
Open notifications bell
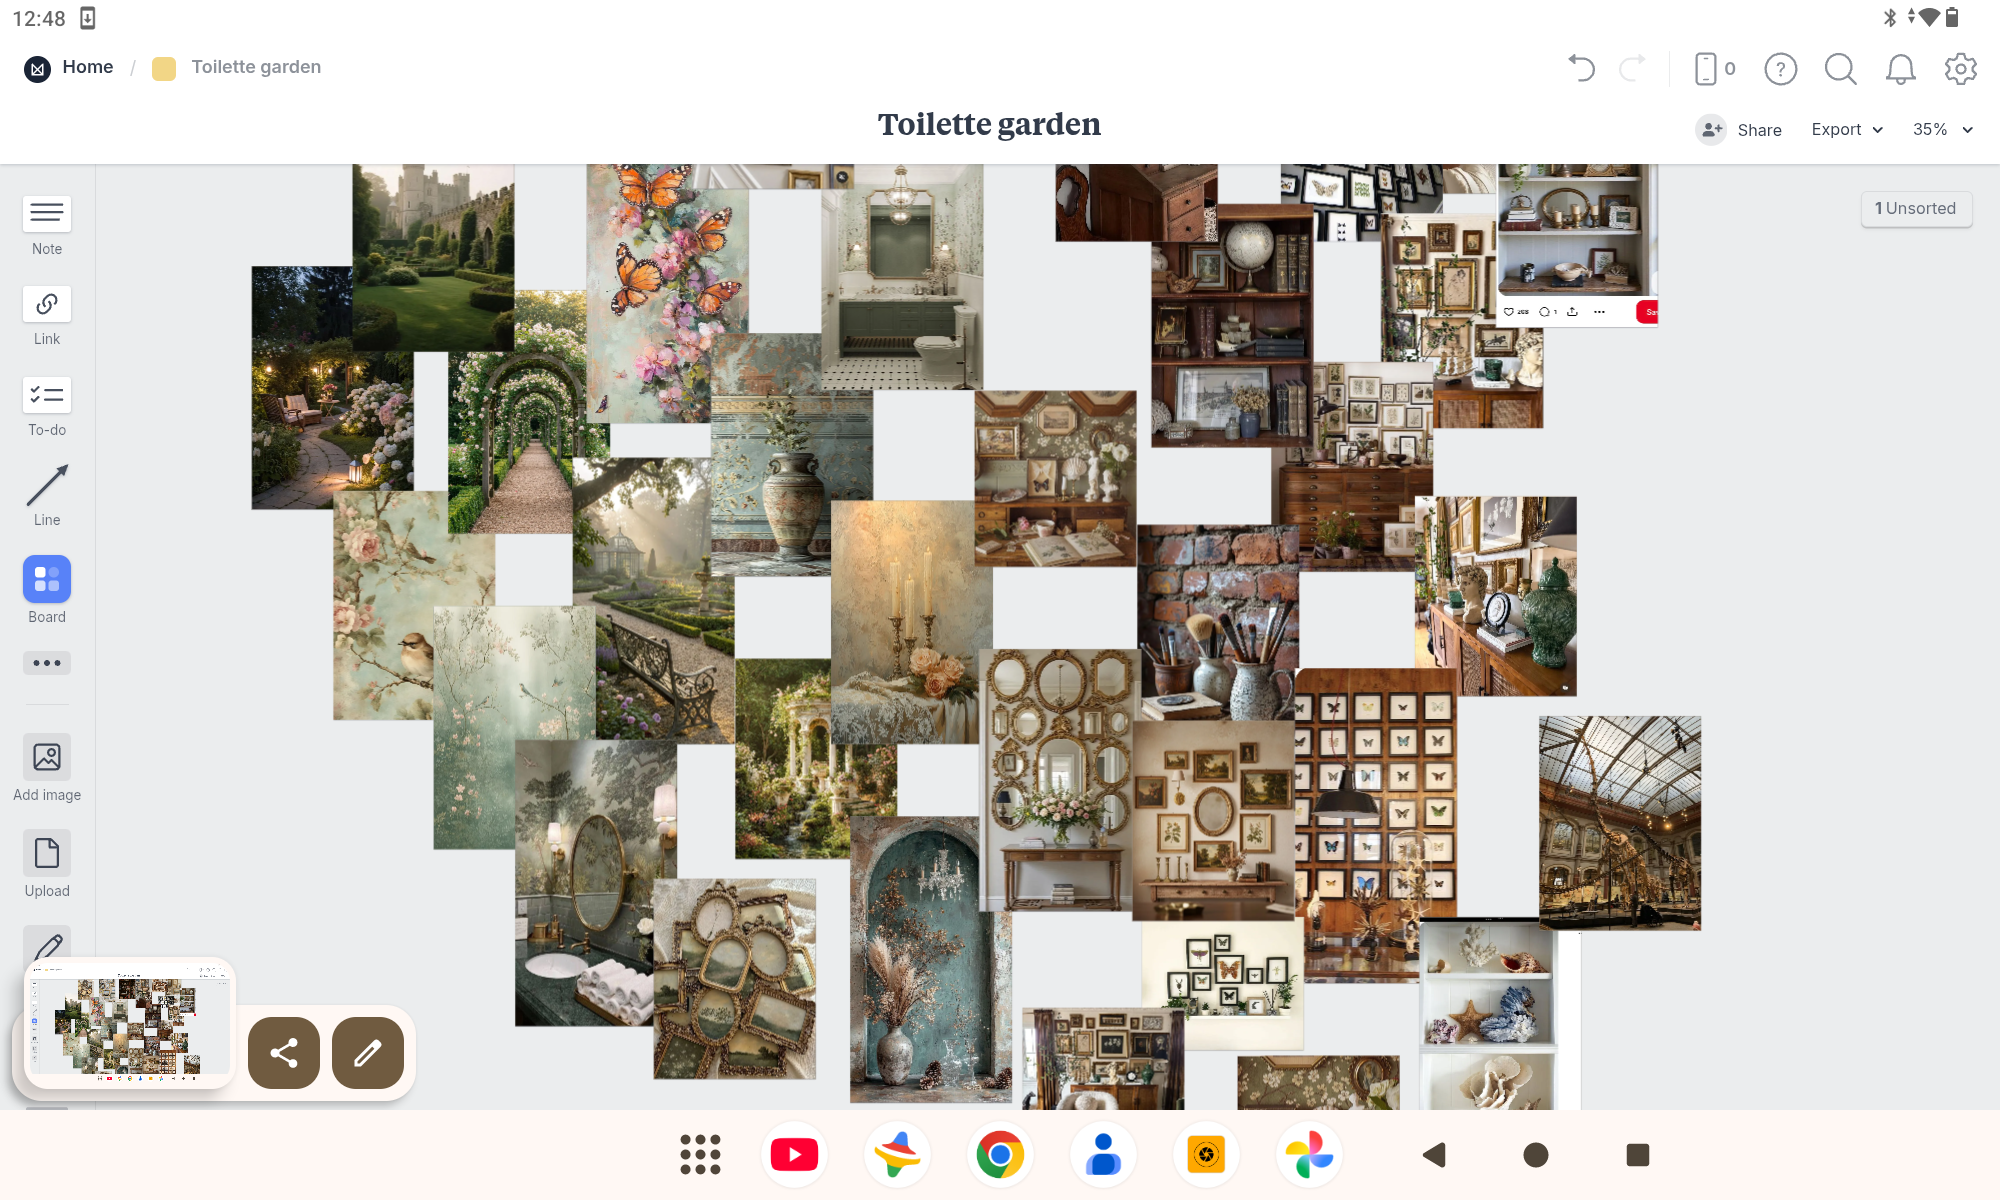coord(1900,68)
